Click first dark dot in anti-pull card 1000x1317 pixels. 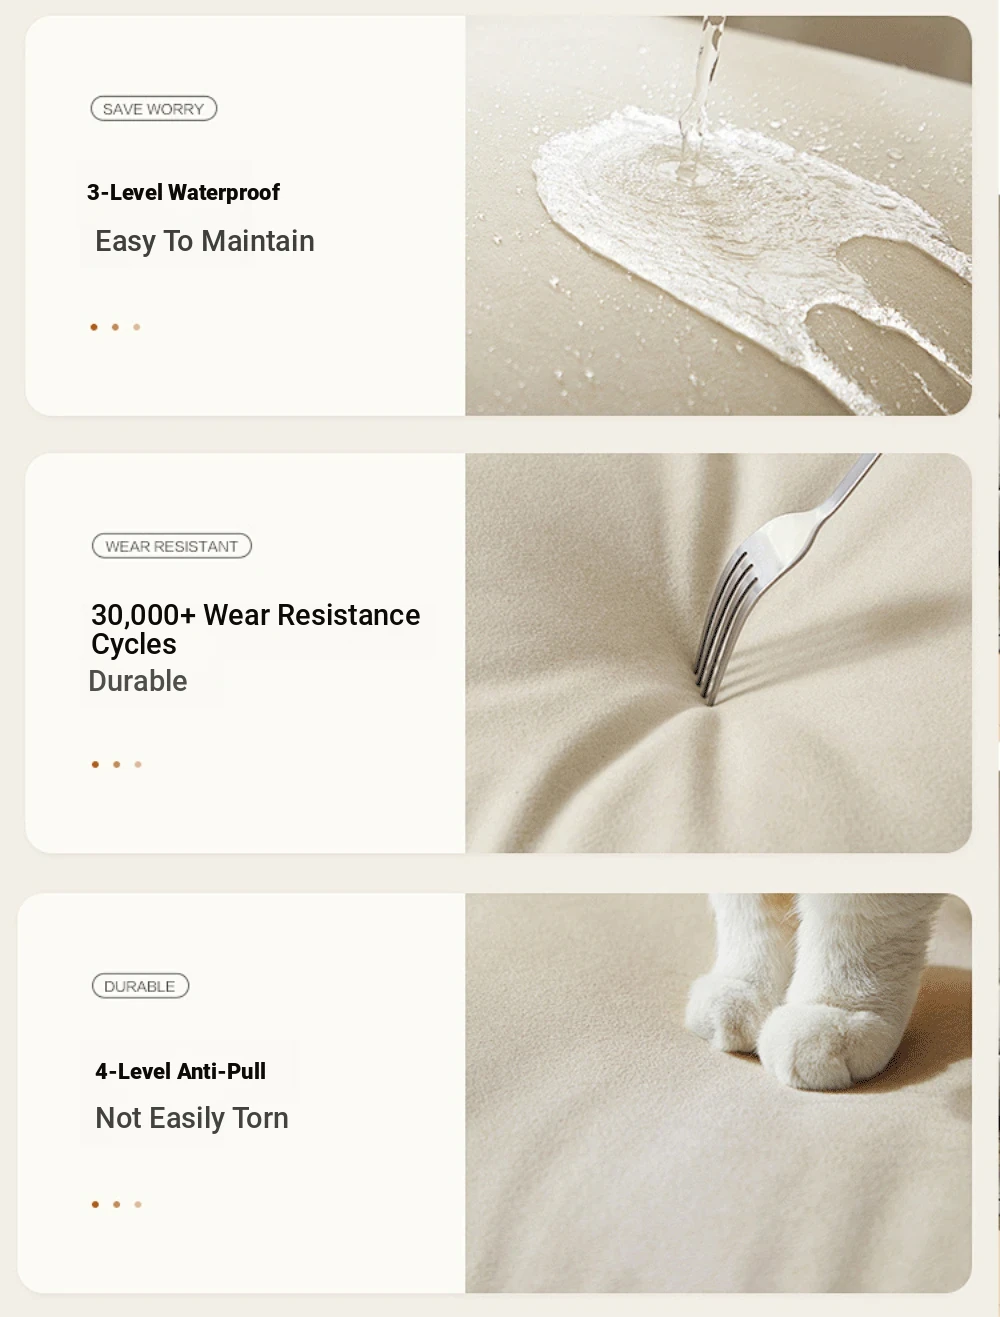click(x=95, y=1204)
